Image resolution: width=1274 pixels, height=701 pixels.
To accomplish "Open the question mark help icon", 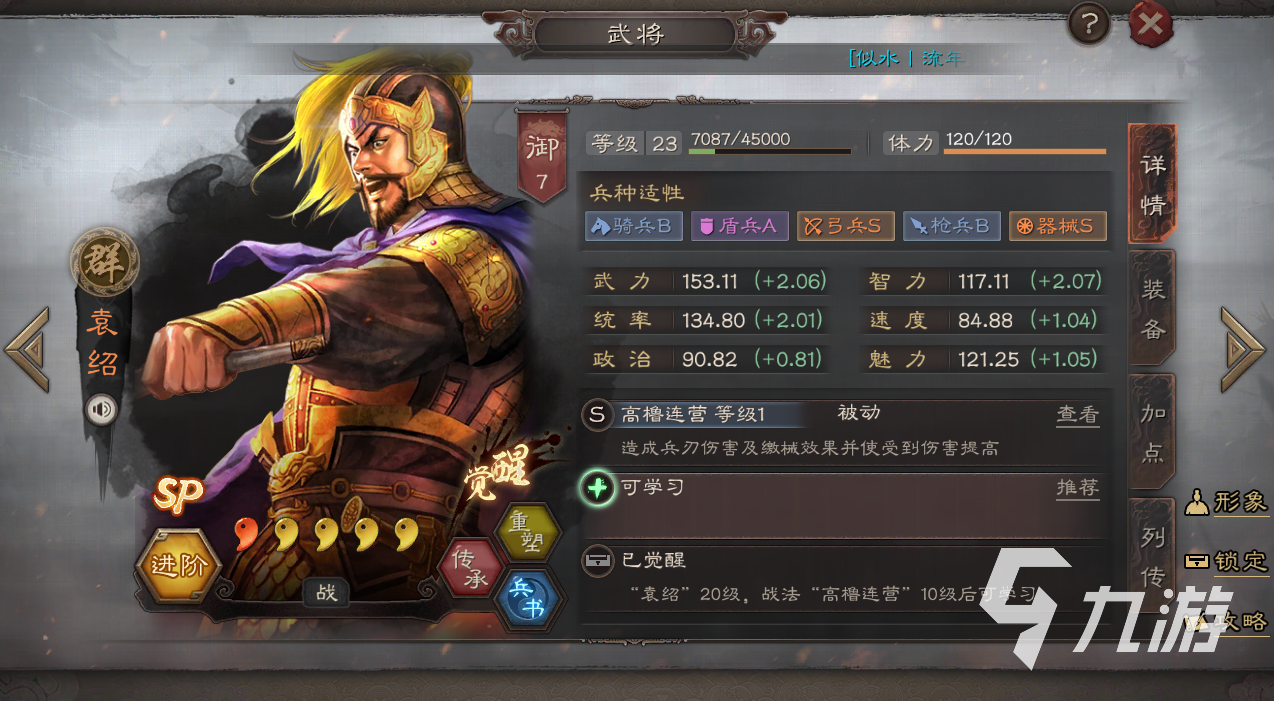I will [x=1089, y=24].
